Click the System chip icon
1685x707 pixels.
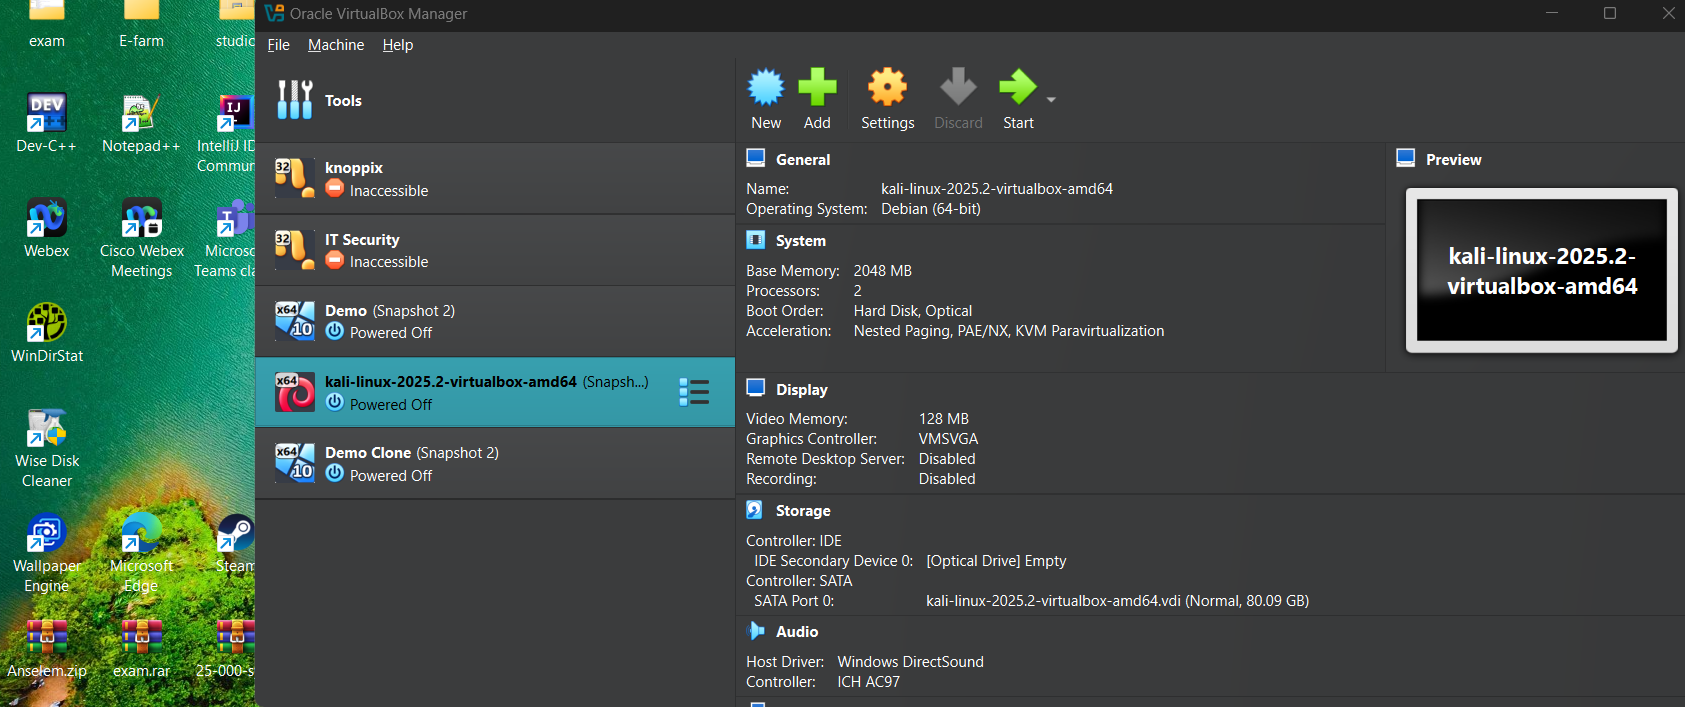(756, 240)
